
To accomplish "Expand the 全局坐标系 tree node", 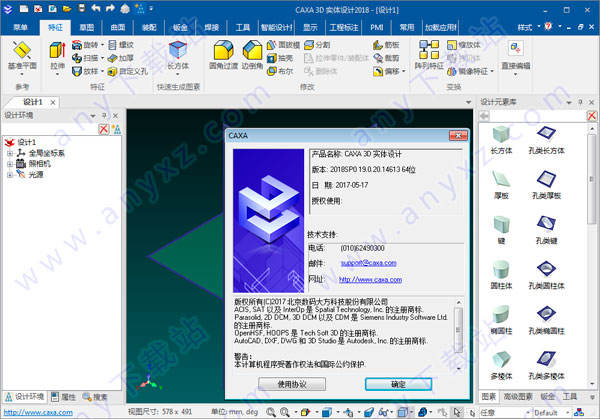I will [10, 153].
